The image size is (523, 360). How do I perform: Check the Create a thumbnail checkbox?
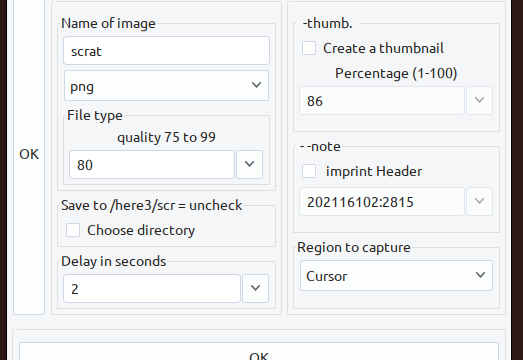[x=309, y=48]
